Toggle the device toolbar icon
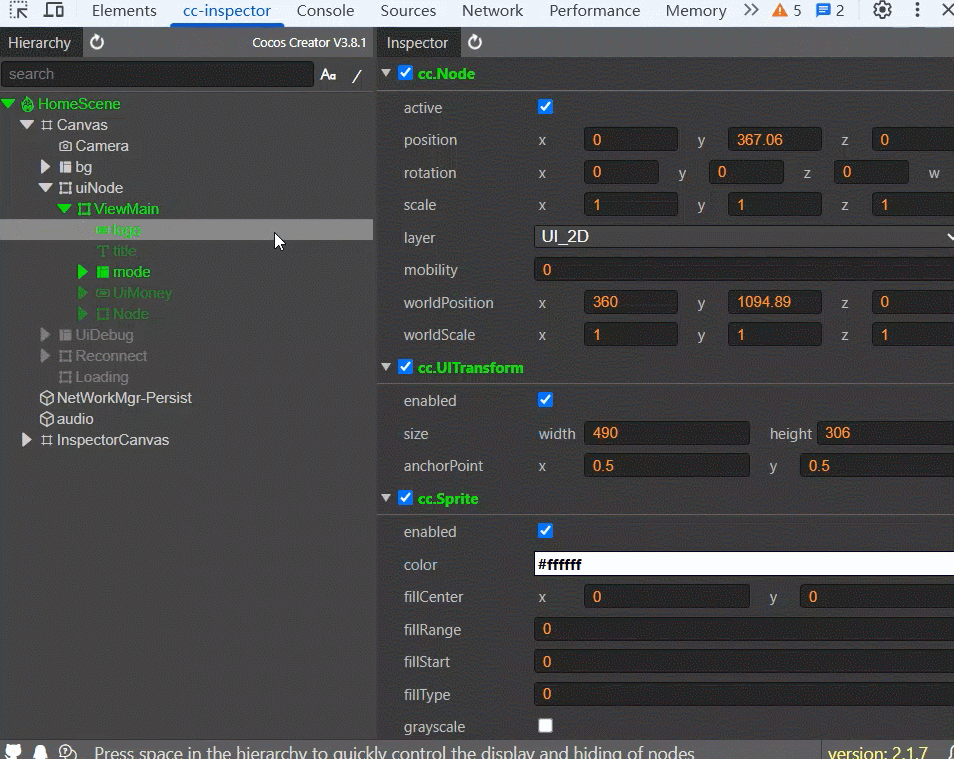The width and height of the screenshot is (954, 759). pyautogui.click(x=54, y=10)
